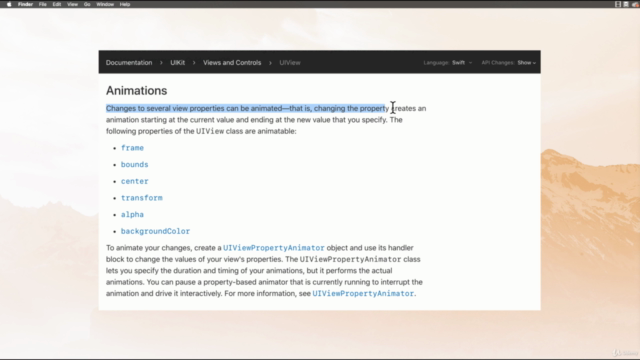Open the View menu
640x360 pixels.
(72, 4)
